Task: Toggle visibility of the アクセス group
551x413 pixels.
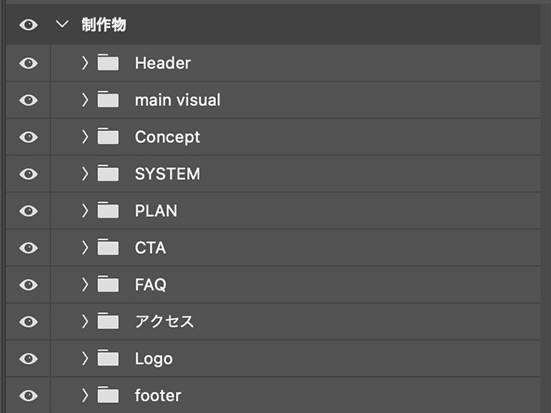Action: (x=28, y=322)
